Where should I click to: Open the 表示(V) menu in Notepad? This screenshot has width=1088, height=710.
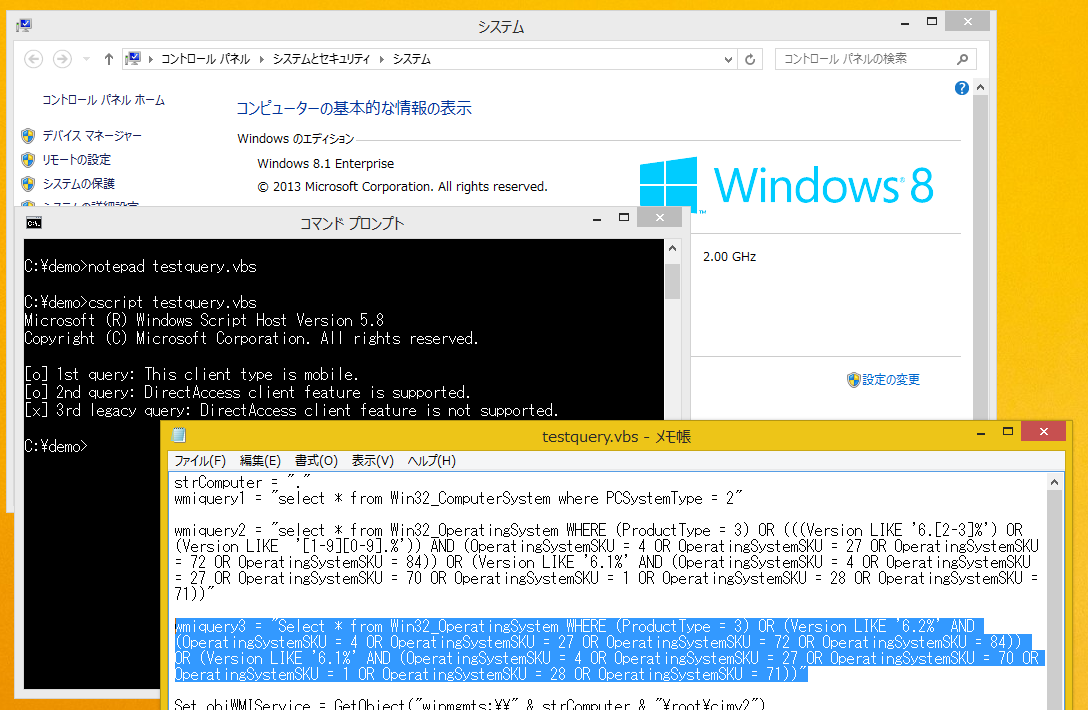click(x=371, y=460)
